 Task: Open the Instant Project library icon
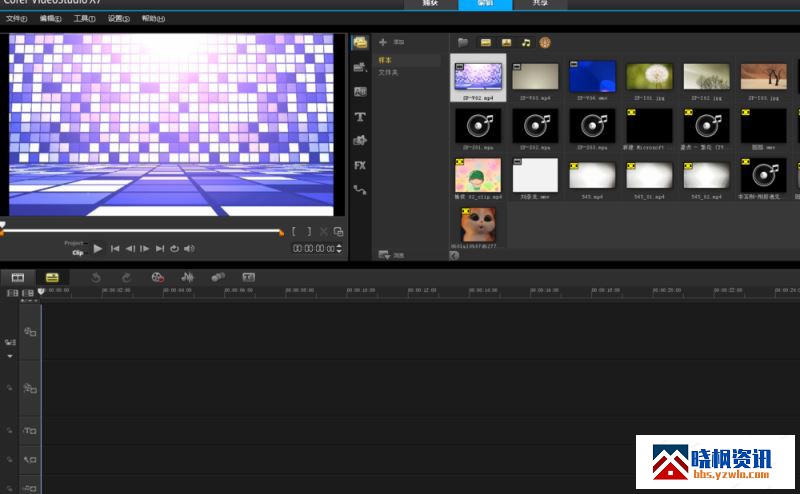(360, 67)
